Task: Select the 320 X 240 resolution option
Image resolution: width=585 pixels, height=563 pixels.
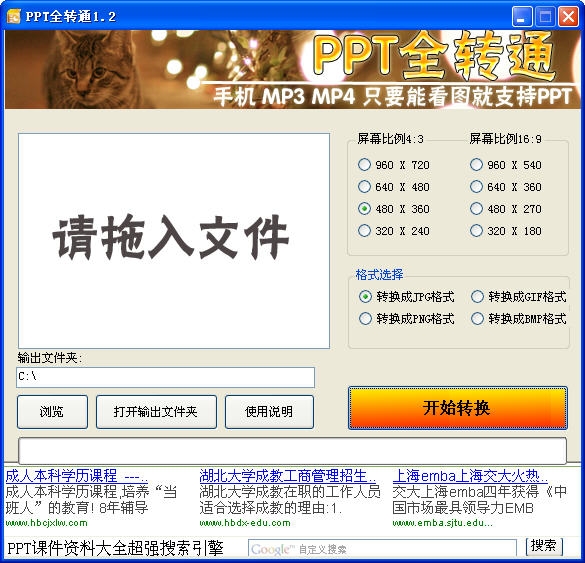Action: click(x=394, y=231)
